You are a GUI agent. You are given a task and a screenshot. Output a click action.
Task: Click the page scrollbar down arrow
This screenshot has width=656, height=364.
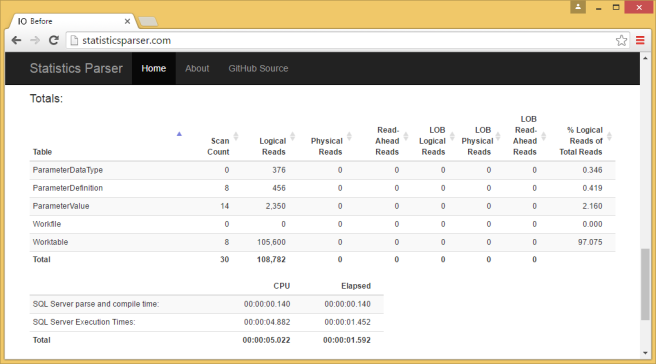click(x=645, y=353)
